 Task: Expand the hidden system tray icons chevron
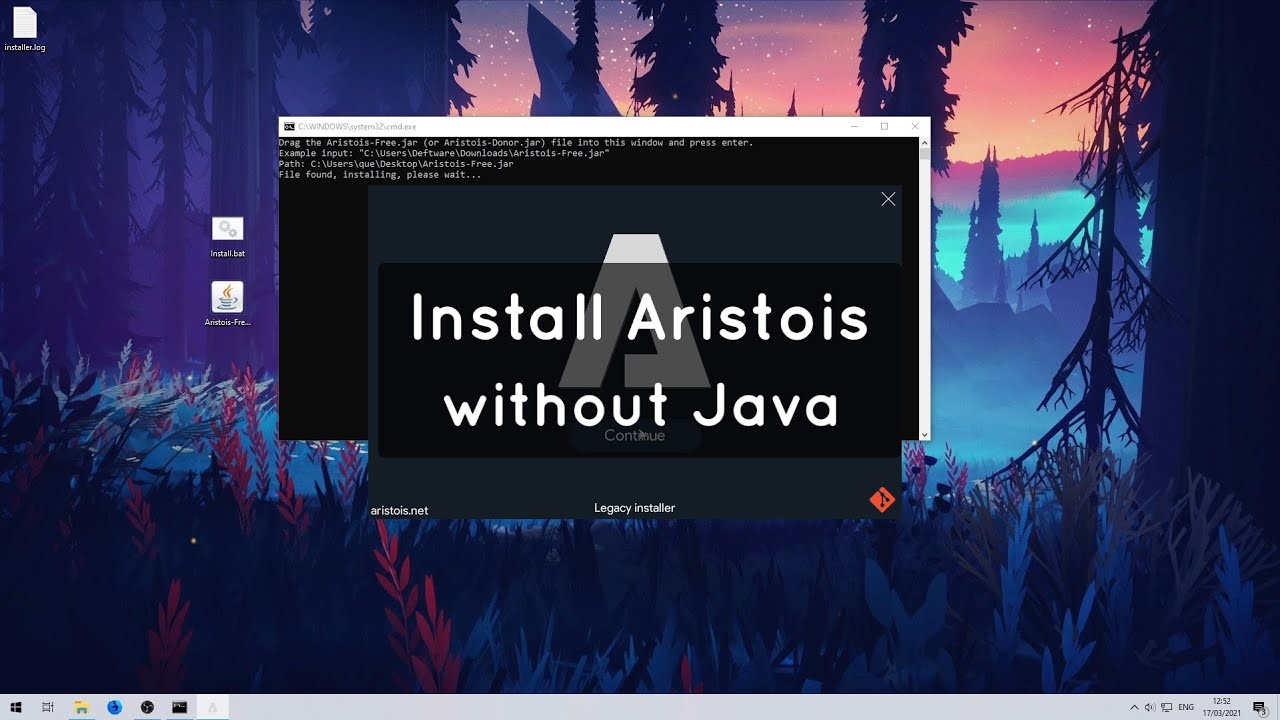pyautogui.click(x=1134, y=707)
